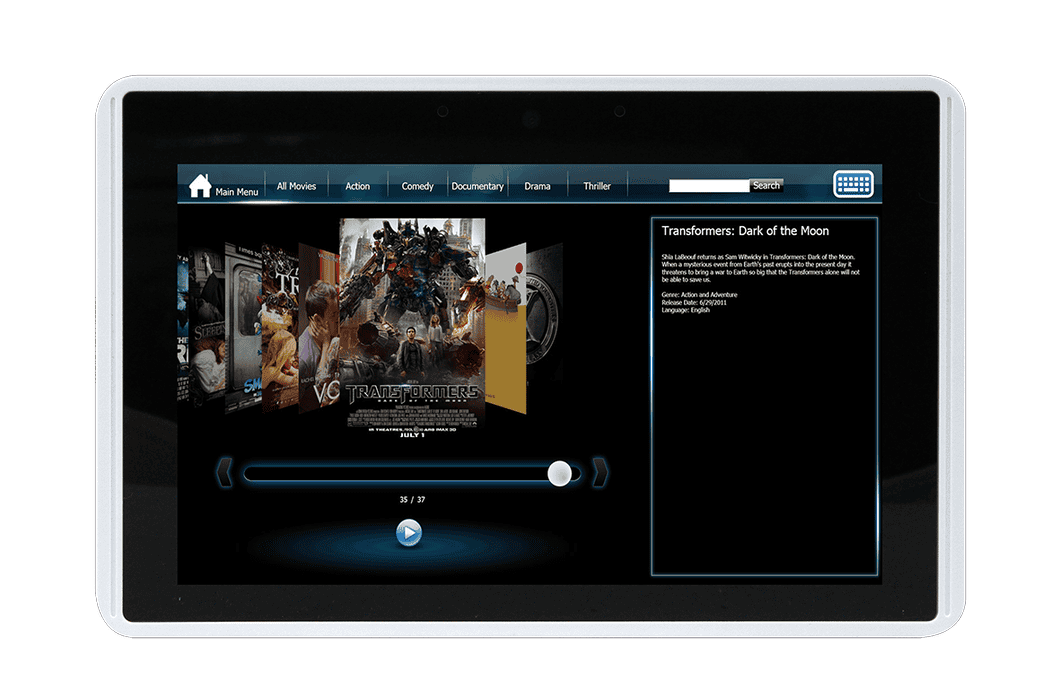The image size is (1050, 700).
Task: Click the search text input field
Action: coord(708,185)
